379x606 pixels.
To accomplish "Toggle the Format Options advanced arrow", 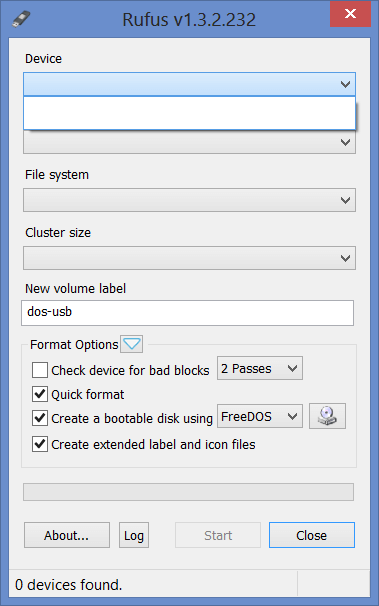I will click(x=131, y=344).
